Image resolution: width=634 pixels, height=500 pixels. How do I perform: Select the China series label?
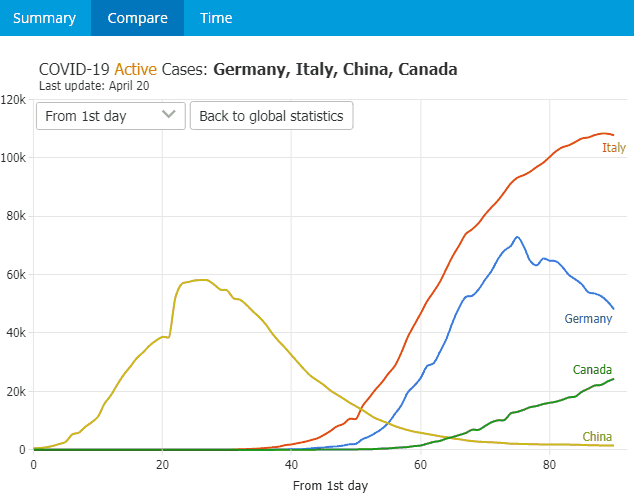click(597, 437)
